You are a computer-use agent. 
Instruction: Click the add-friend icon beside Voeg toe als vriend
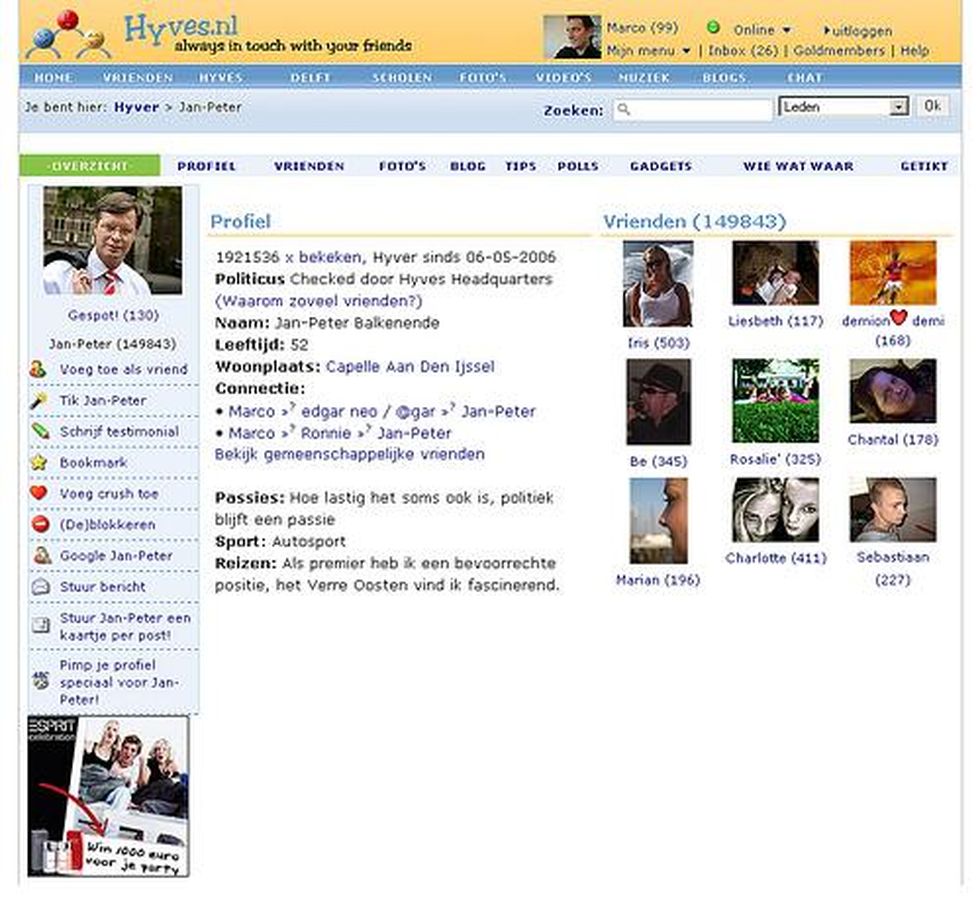pyautogui.click(x=38, y=369)
